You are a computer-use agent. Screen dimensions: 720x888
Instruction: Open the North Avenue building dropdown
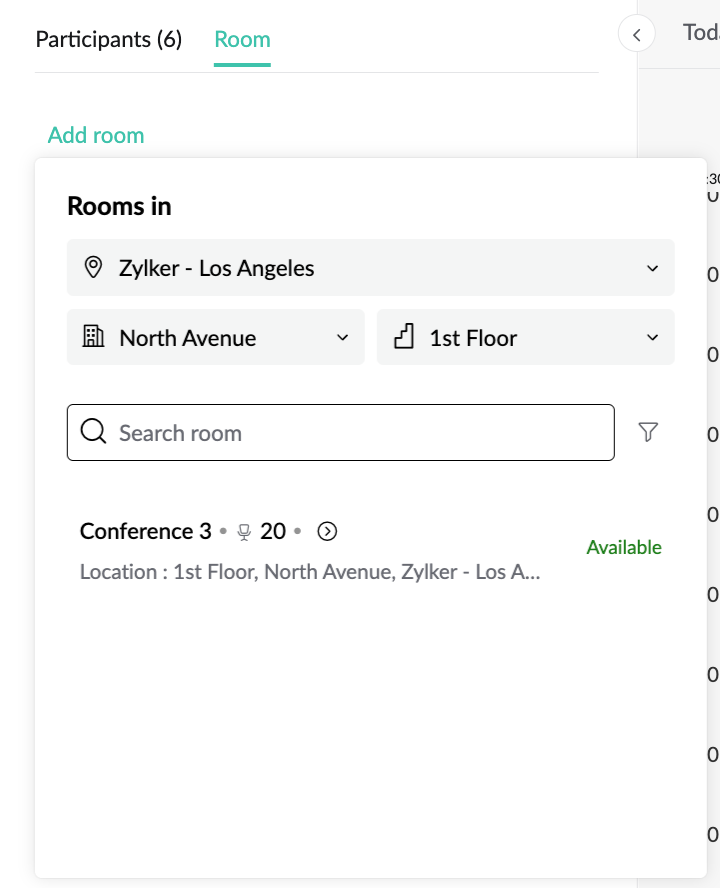pos(216,338)
